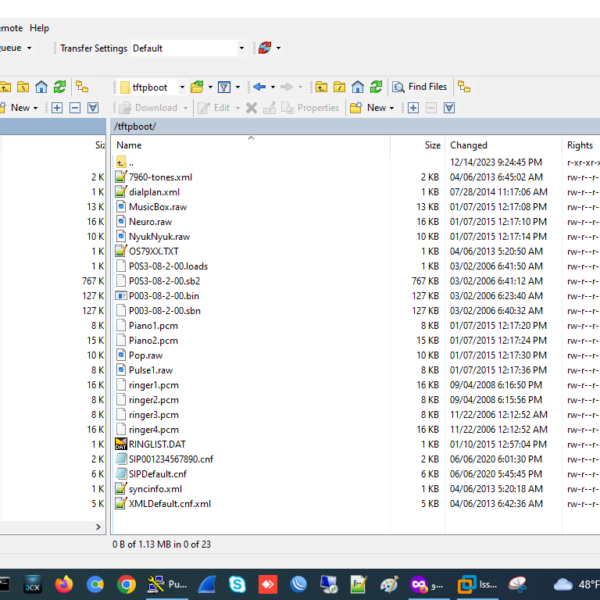The width and height of the screenshot is (600, 600).
Task: Sort files by the Changed column
Action: (x=468, y=145)
